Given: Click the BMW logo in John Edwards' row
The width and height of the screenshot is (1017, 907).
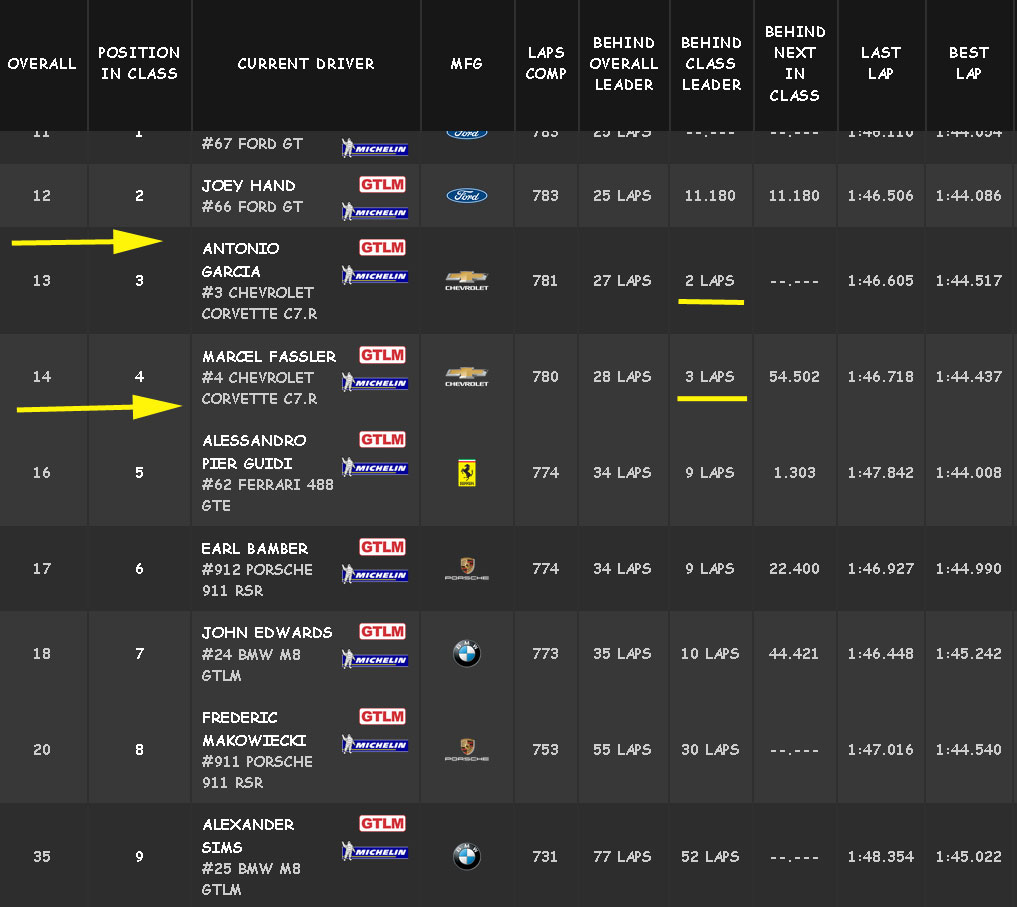Looking at the screenshot, I should [x=467, y=654].
